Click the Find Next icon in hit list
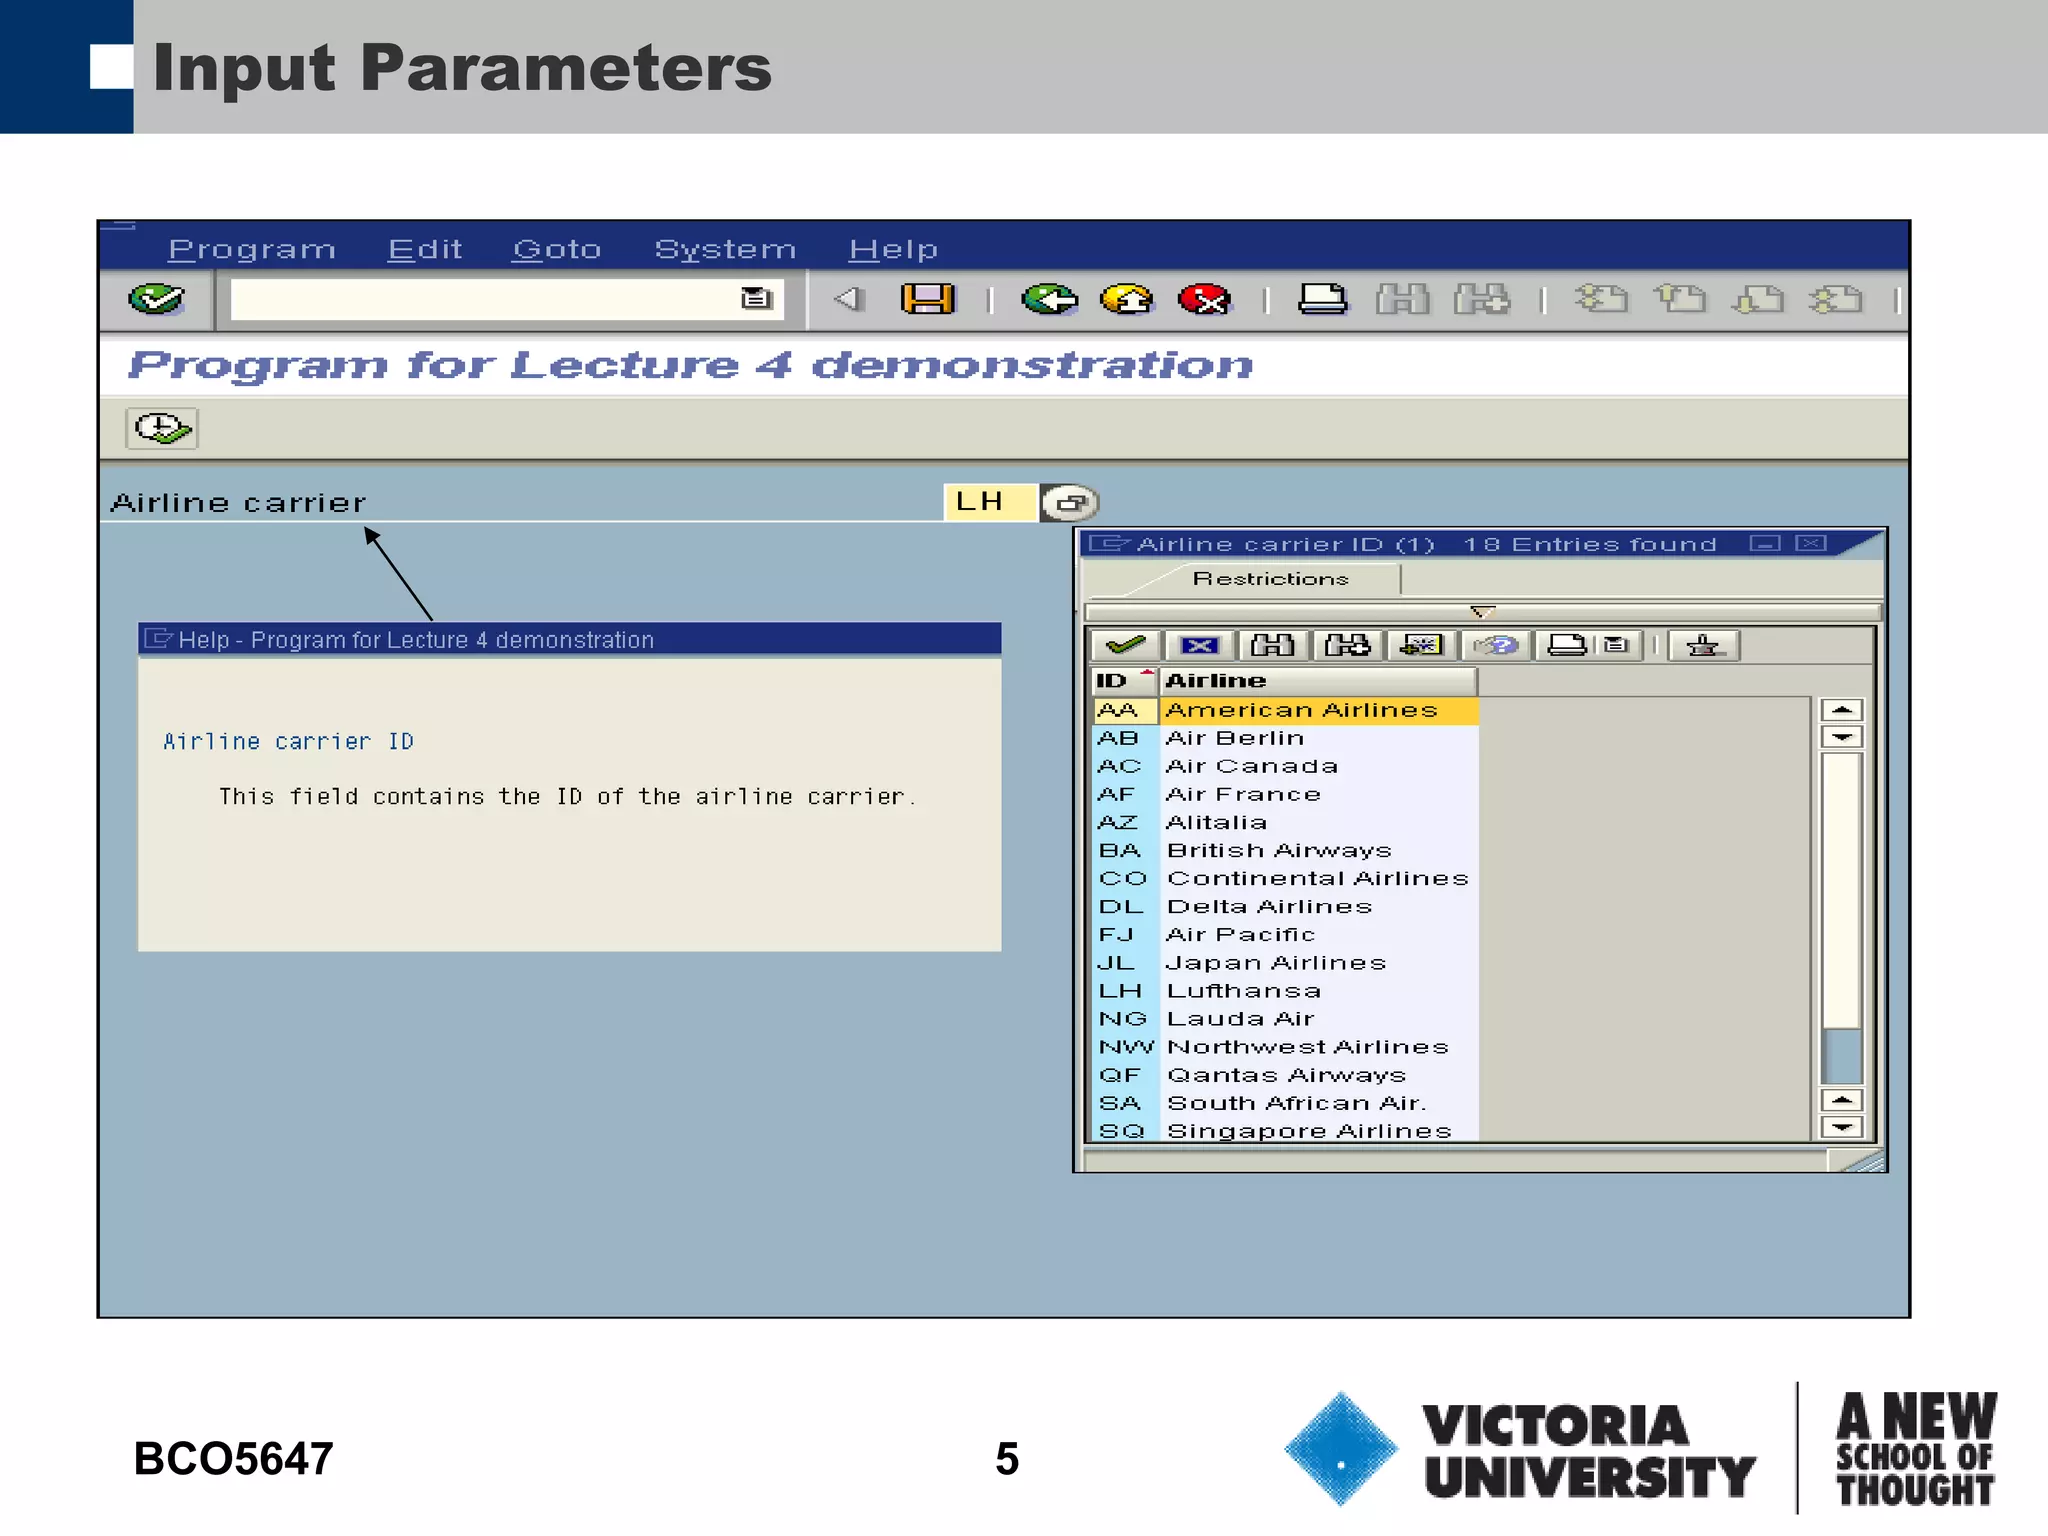 (x=1347, y=645)
